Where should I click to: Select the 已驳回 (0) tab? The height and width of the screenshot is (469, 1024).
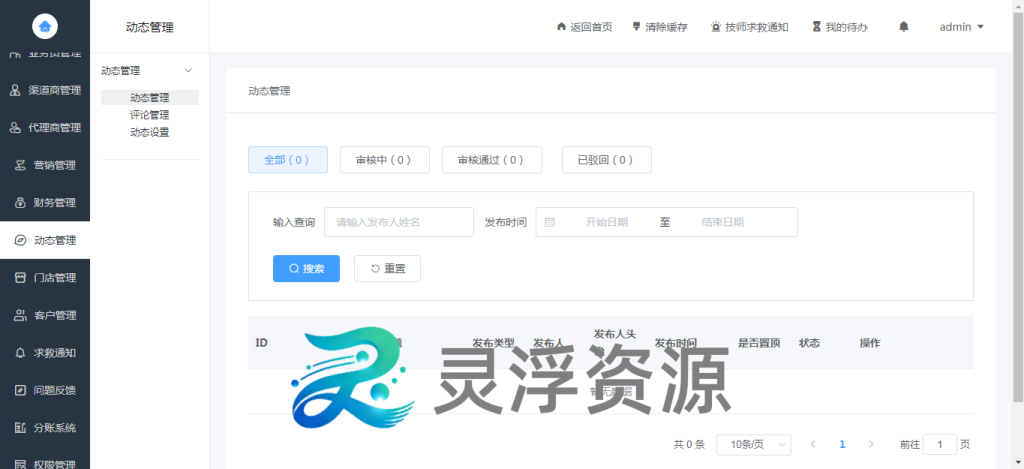pyautogui.click(x=607, y=159)
